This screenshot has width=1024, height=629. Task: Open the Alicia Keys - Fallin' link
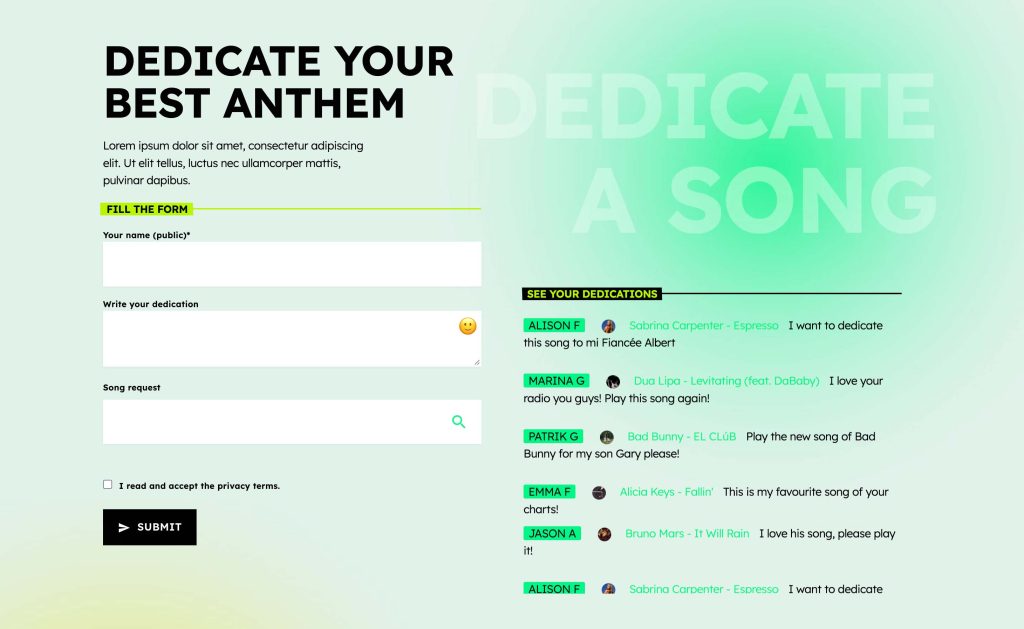tap(668, 491)
